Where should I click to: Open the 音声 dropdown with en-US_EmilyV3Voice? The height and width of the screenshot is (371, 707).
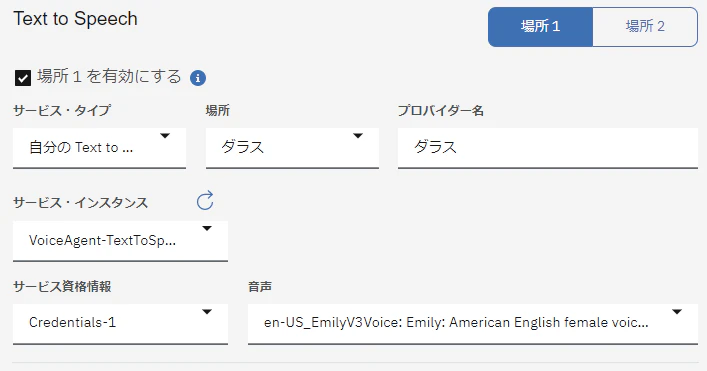473,323
